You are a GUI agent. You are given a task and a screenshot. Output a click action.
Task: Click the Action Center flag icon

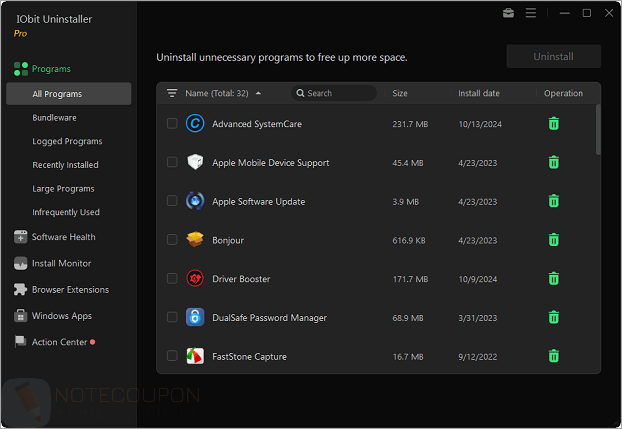coord(21,342)
